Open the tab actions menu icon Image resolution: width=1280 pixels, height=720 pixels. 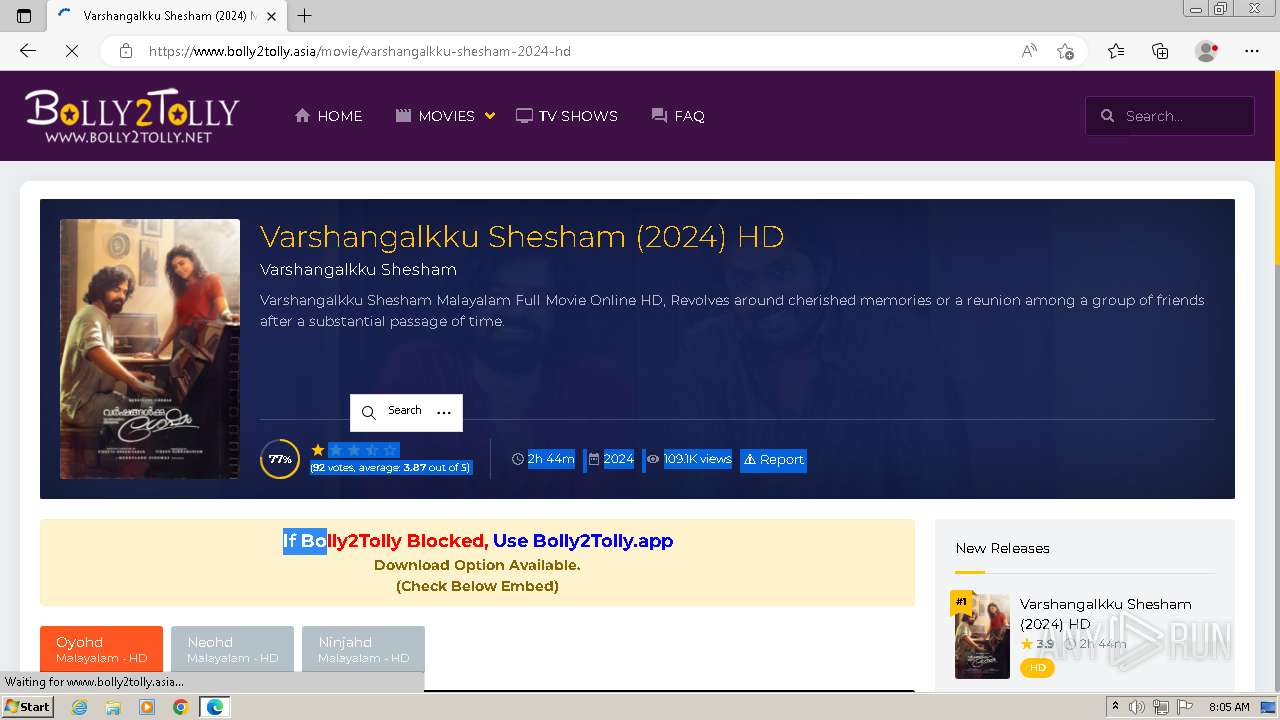point(24,16)
